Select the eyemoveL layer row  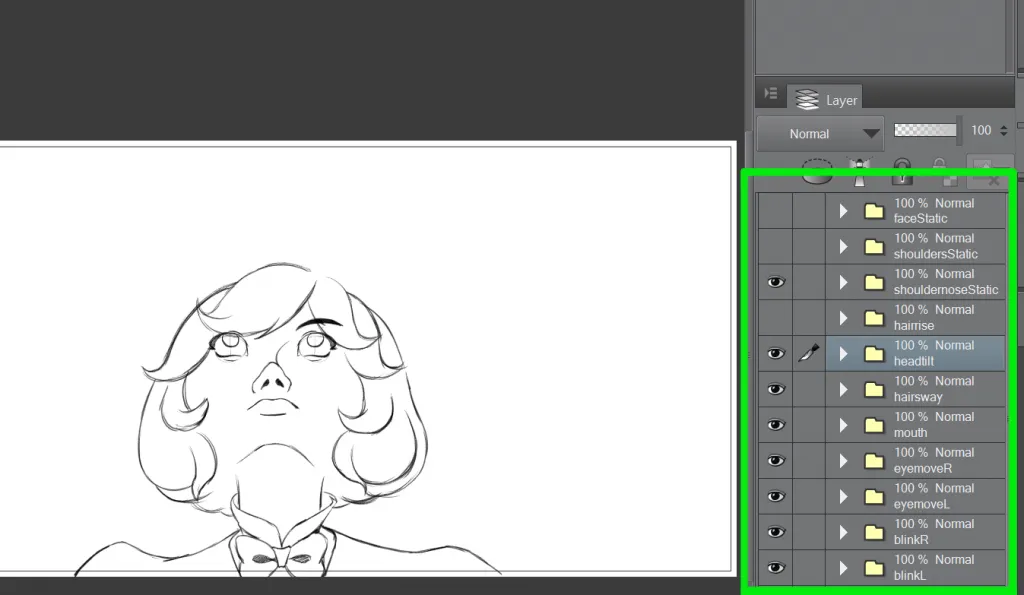click(x=930, y=495)
